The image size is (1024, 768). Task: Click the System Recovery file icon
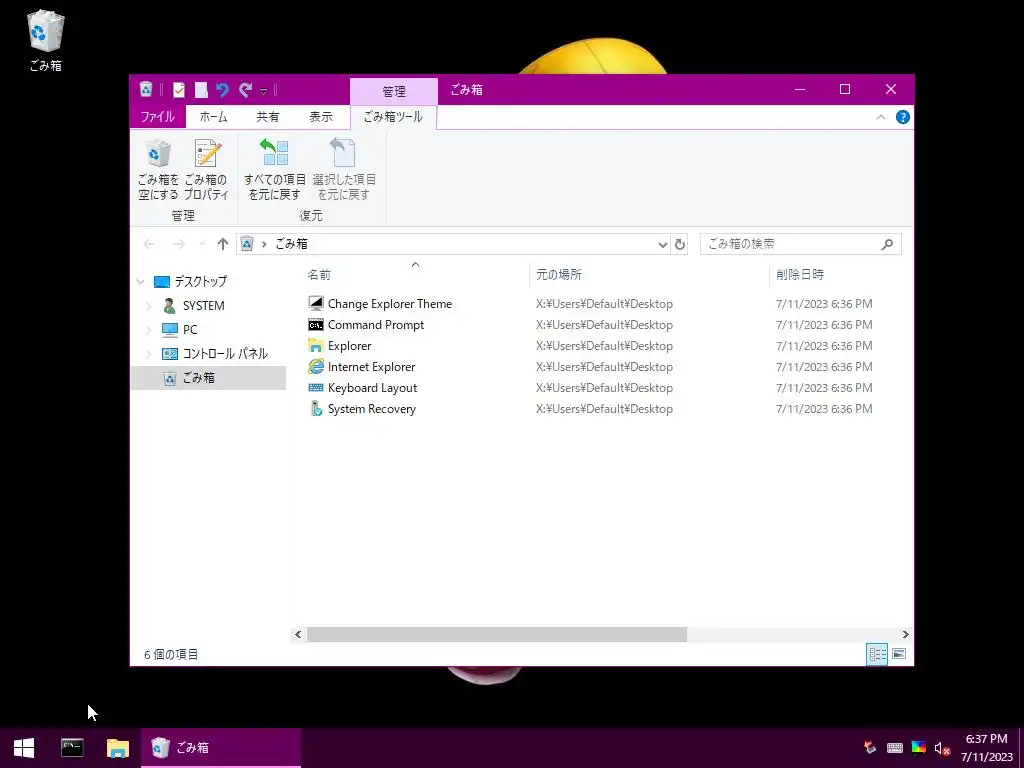[x=316, y=409]
